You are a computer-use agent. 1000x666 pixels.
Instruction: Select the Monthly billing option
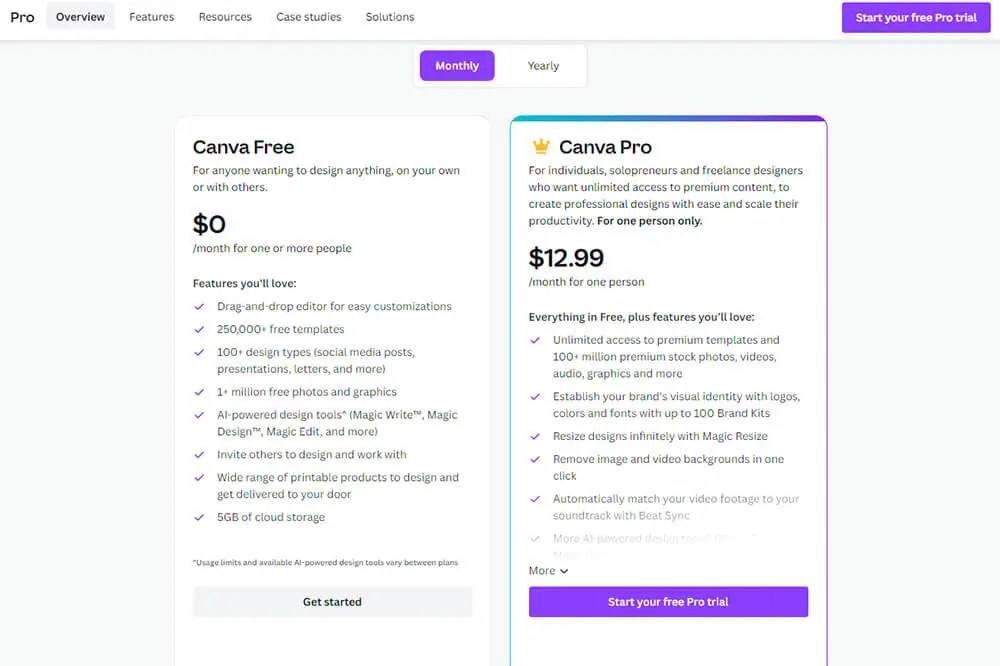pyautogui.click(x=457, y=65)
